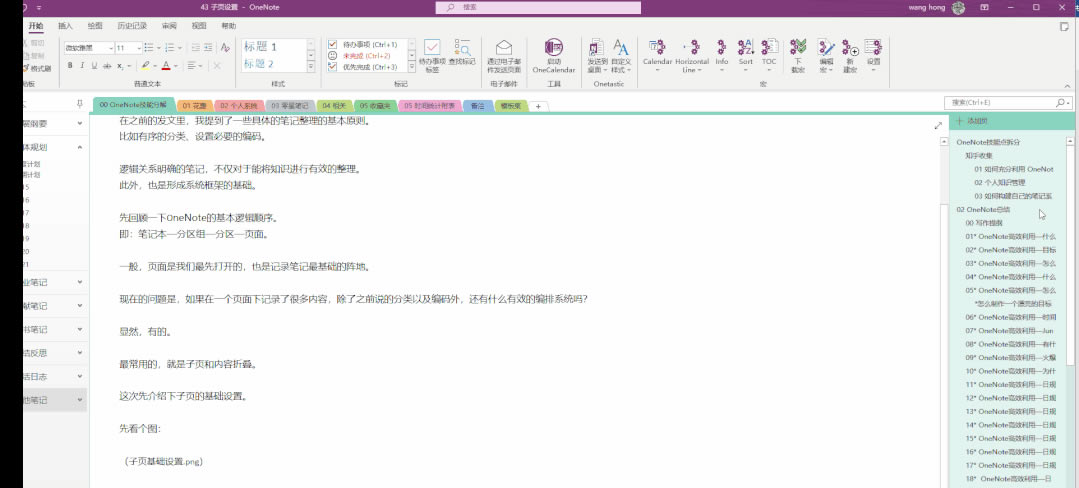Increase the indent level

pyautogui.click(x=208, y=47)
